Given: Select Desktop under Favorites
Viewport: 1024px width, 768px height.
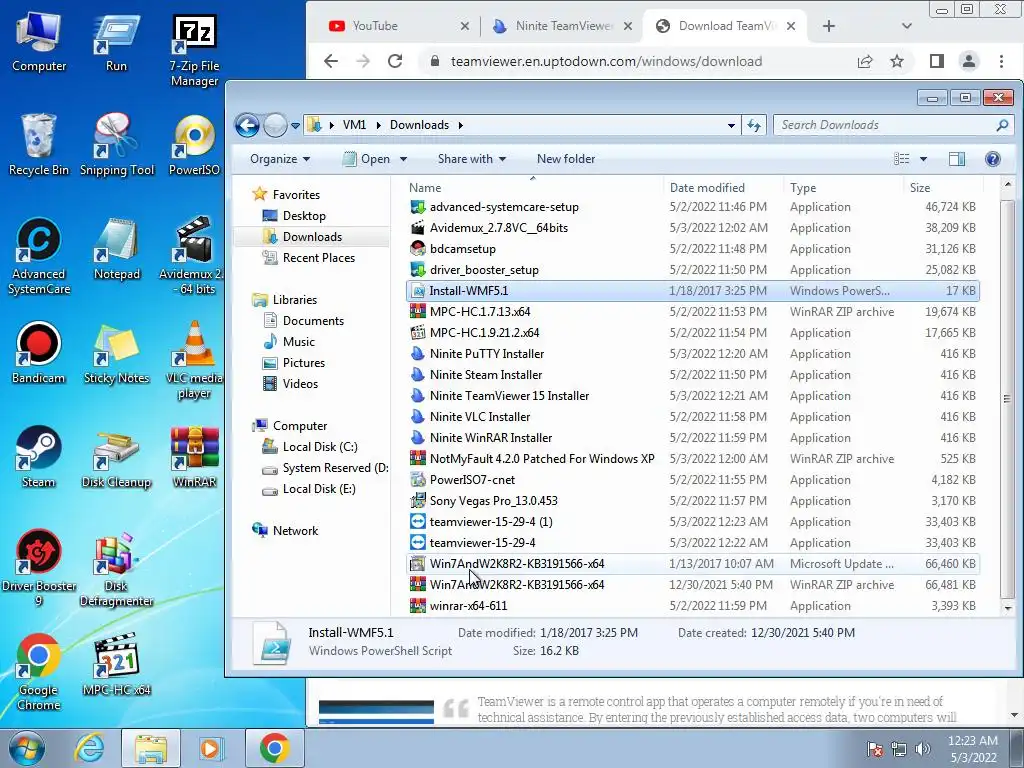Looking at the screenshot, I should point(304,216).
